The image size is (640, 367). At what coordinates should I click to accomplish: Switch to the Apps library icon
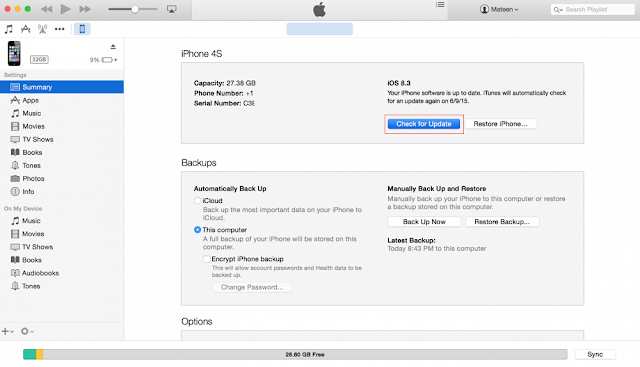pyautogui.click(x=25, y=29)
